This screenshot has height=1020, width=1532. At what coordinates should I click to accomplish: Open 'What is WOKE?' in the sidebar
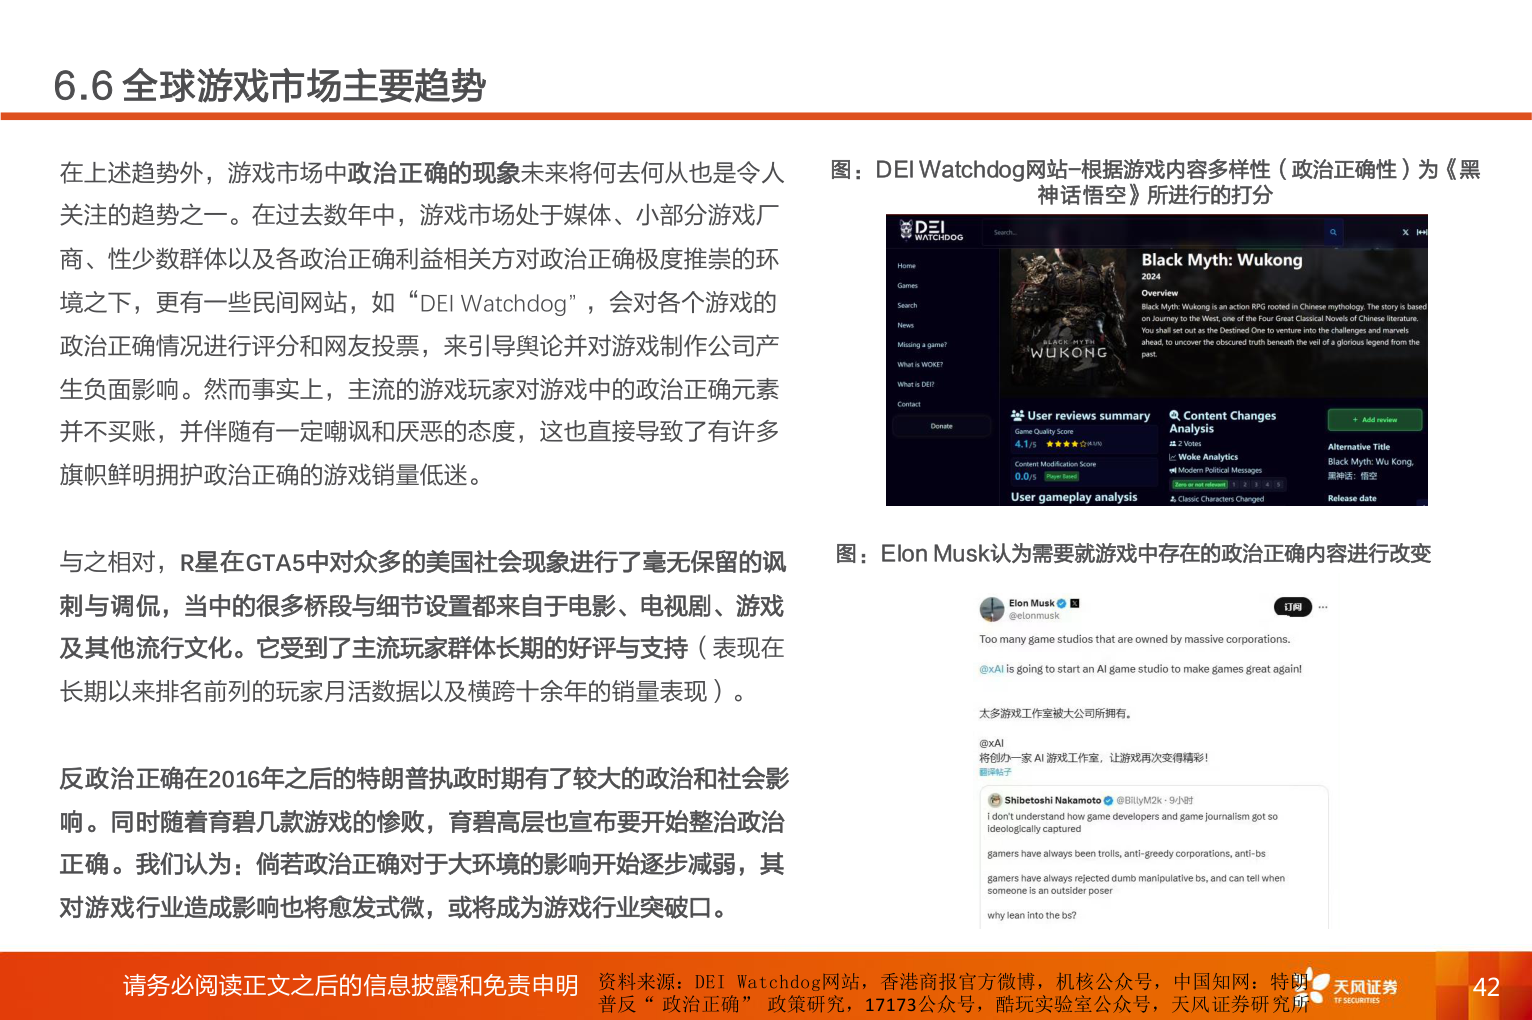(x=920, y=365)
